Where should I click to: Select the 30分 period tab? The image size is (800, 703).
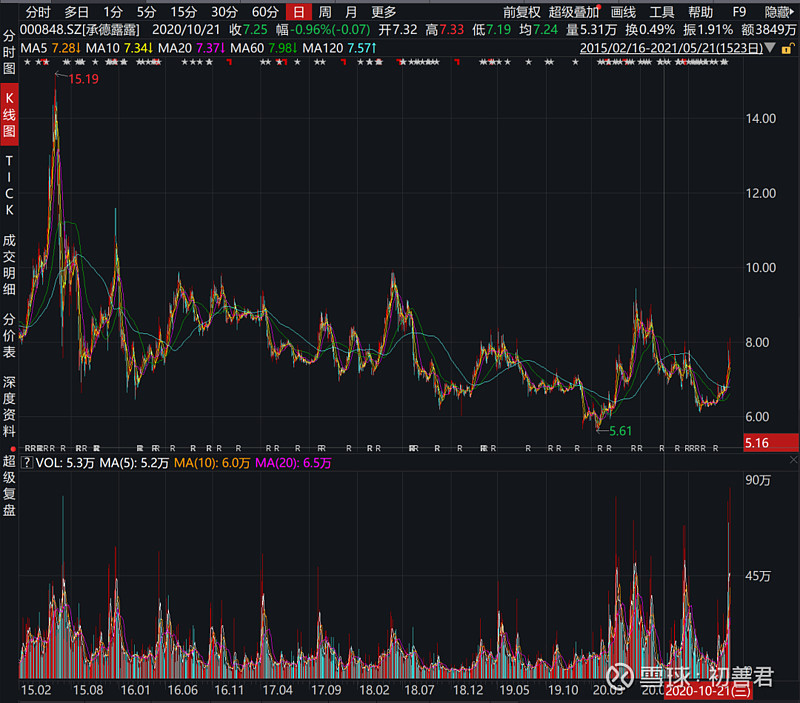pos(224,12)
